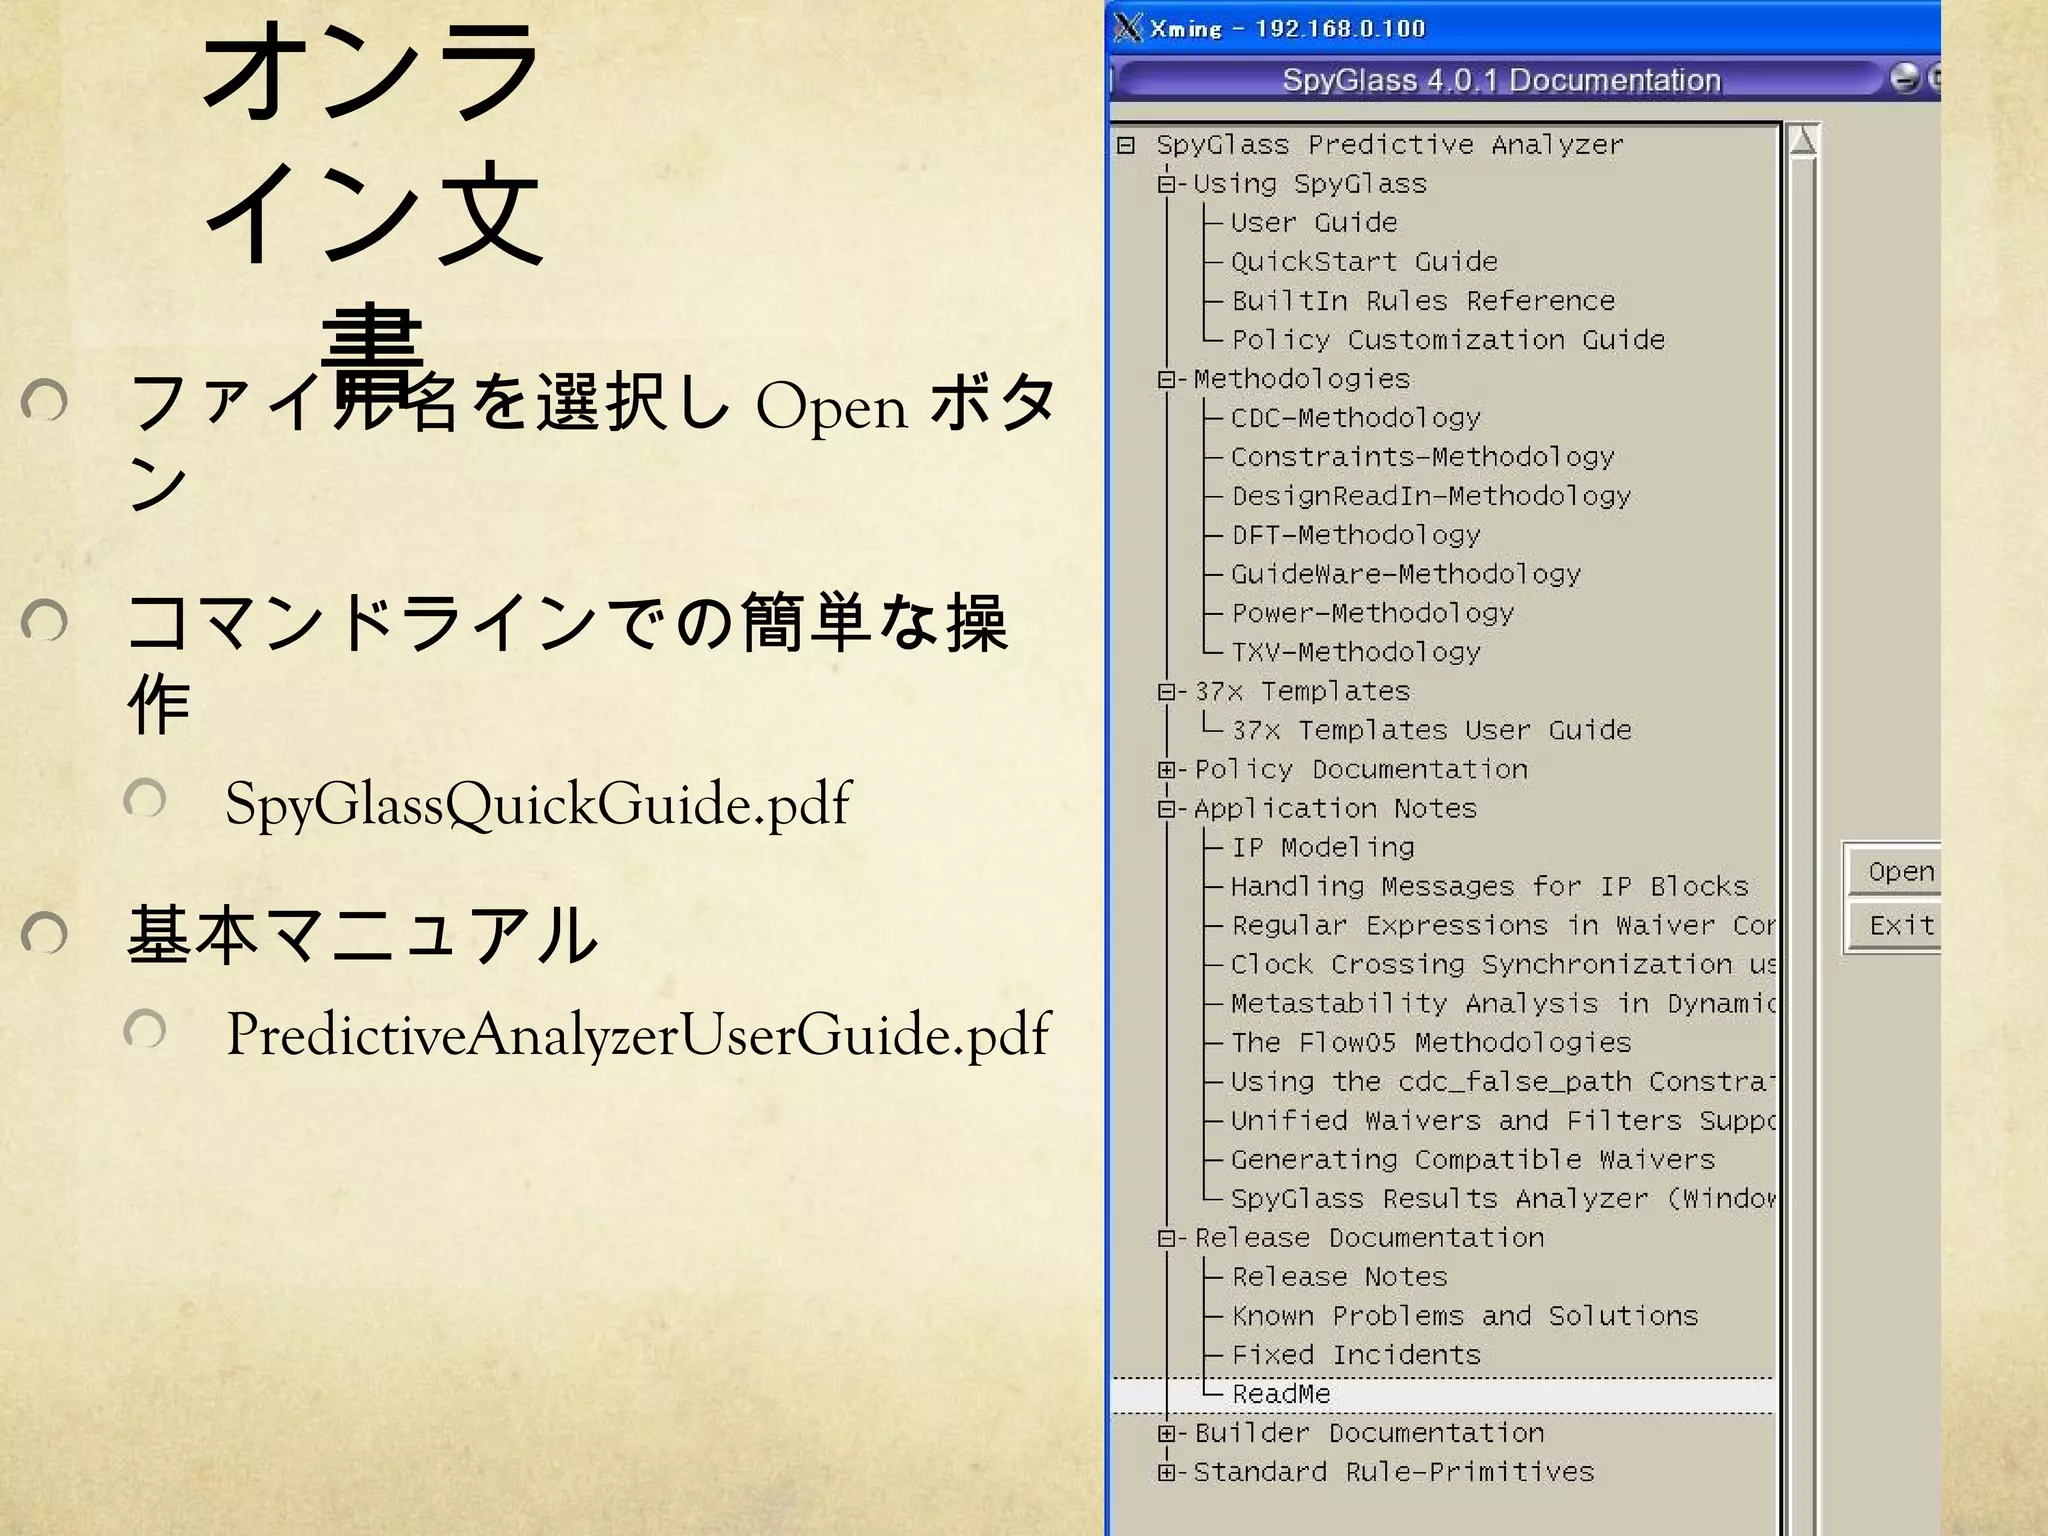The width and height of the screenshot is (2048, 1536).
Task: Expand the Builder Documentation branch
Action: [1166, 1433]
